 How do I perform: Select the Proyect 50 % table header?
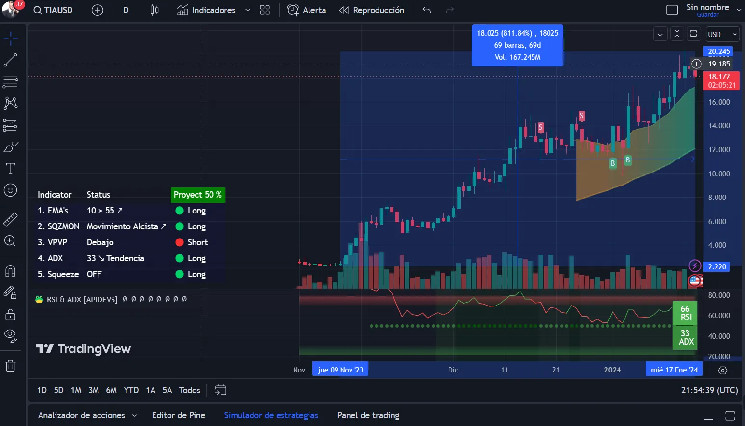click(x=198, y=195)
